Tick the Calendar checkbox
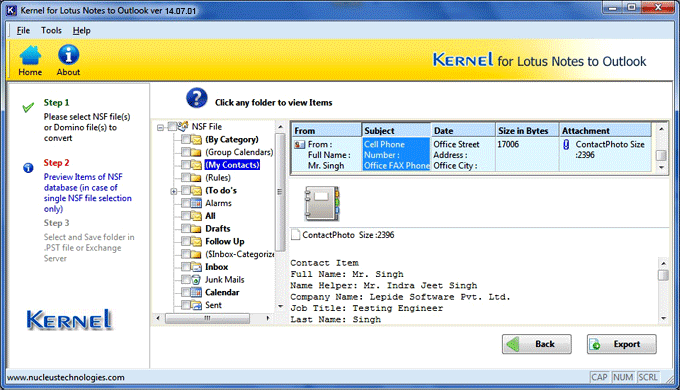The height and width of the screenshot is (390, 680). coord(186,292)
